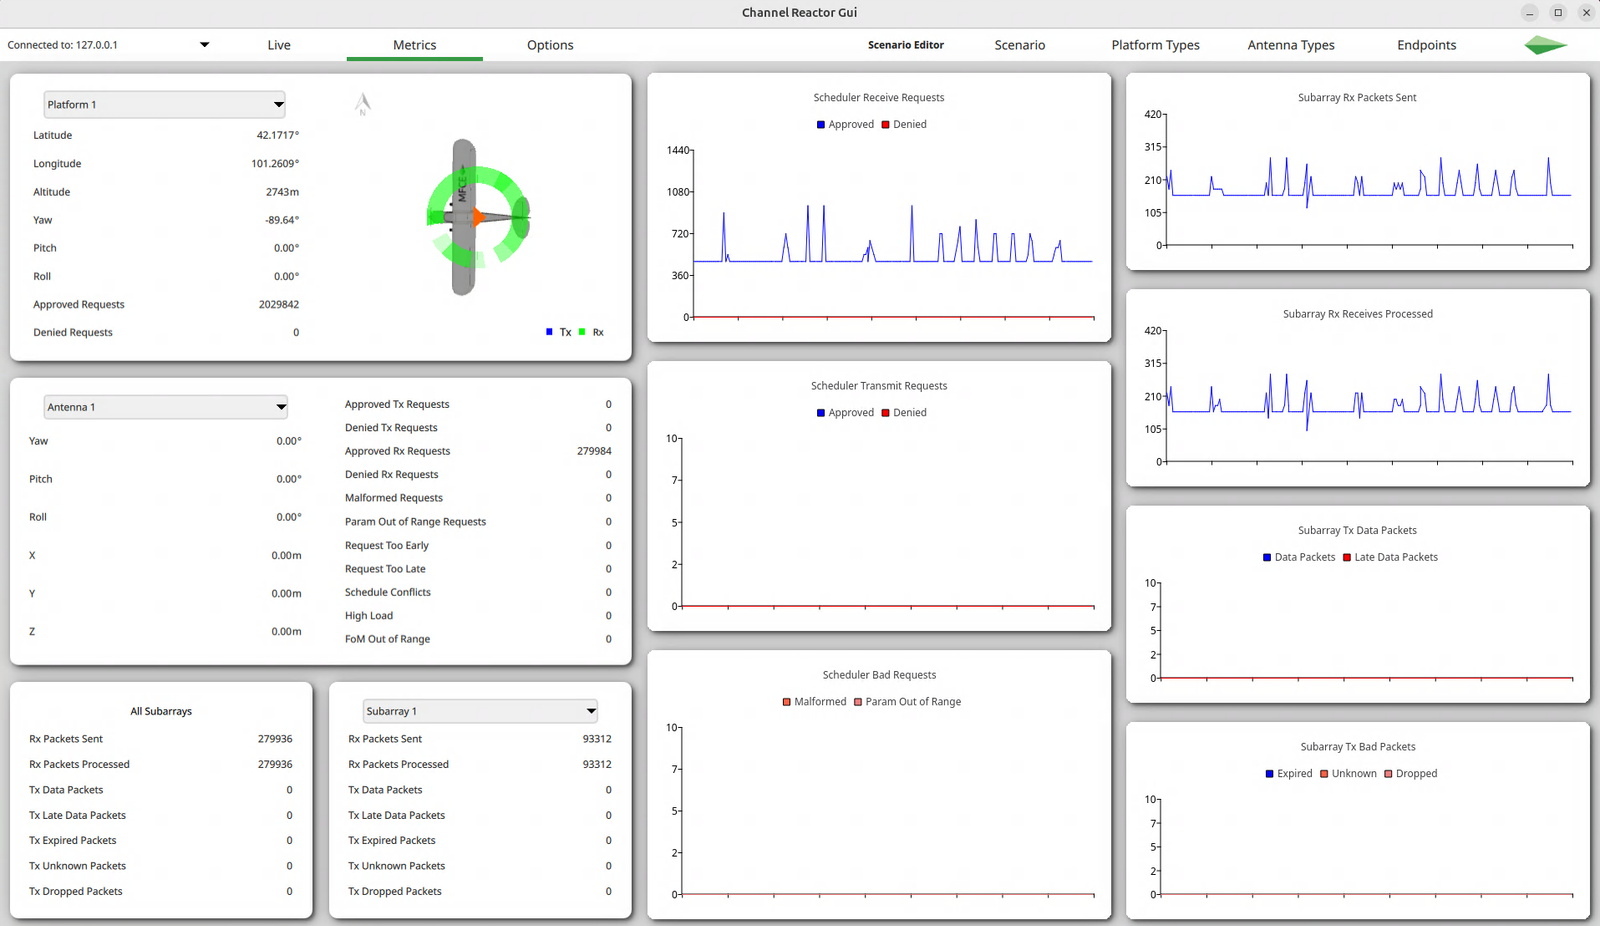Open the Connected to server dropdown arrow
The image size is (1600, 926).
point(204,45)
